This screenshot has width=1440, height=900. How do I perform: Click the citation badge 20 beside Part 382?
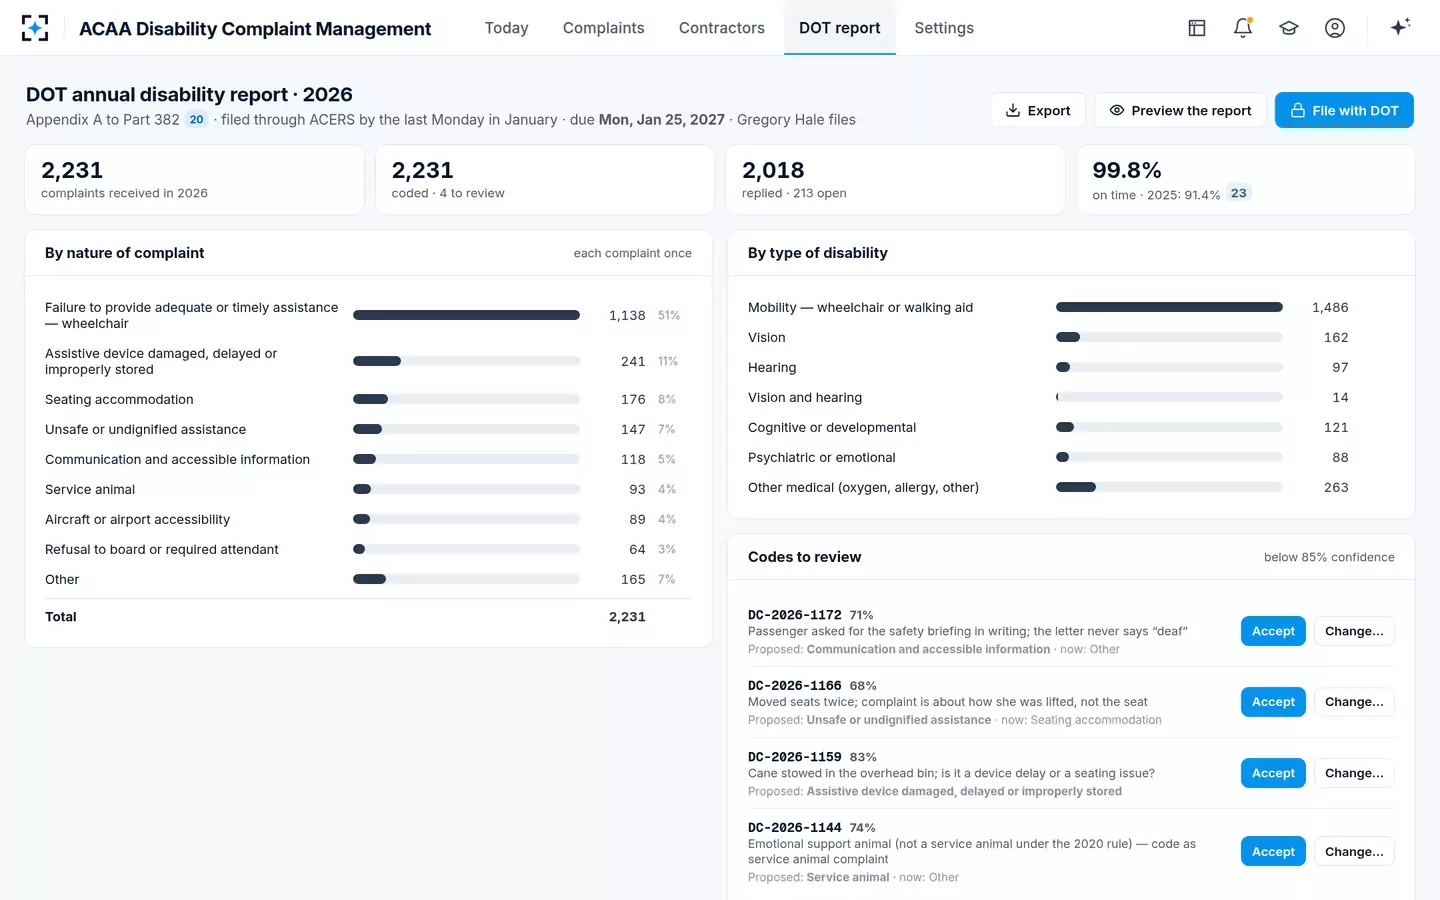(196, 120)
